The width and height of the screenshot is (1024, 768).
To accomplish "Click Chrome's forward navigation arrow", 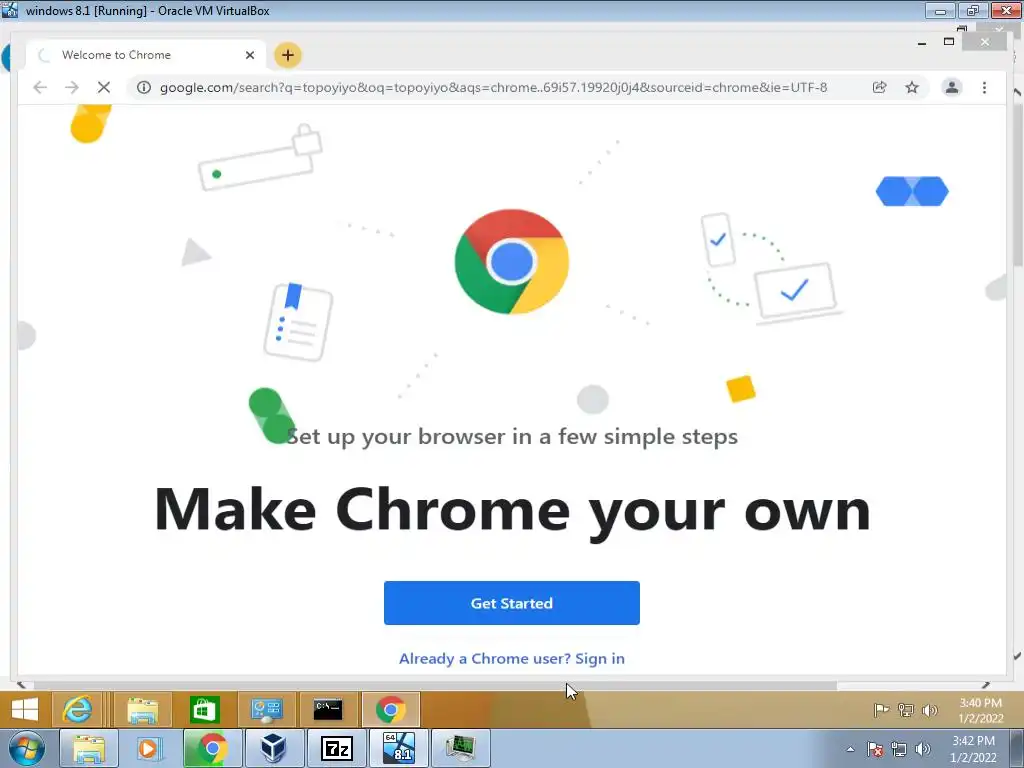I will point(72,88).
